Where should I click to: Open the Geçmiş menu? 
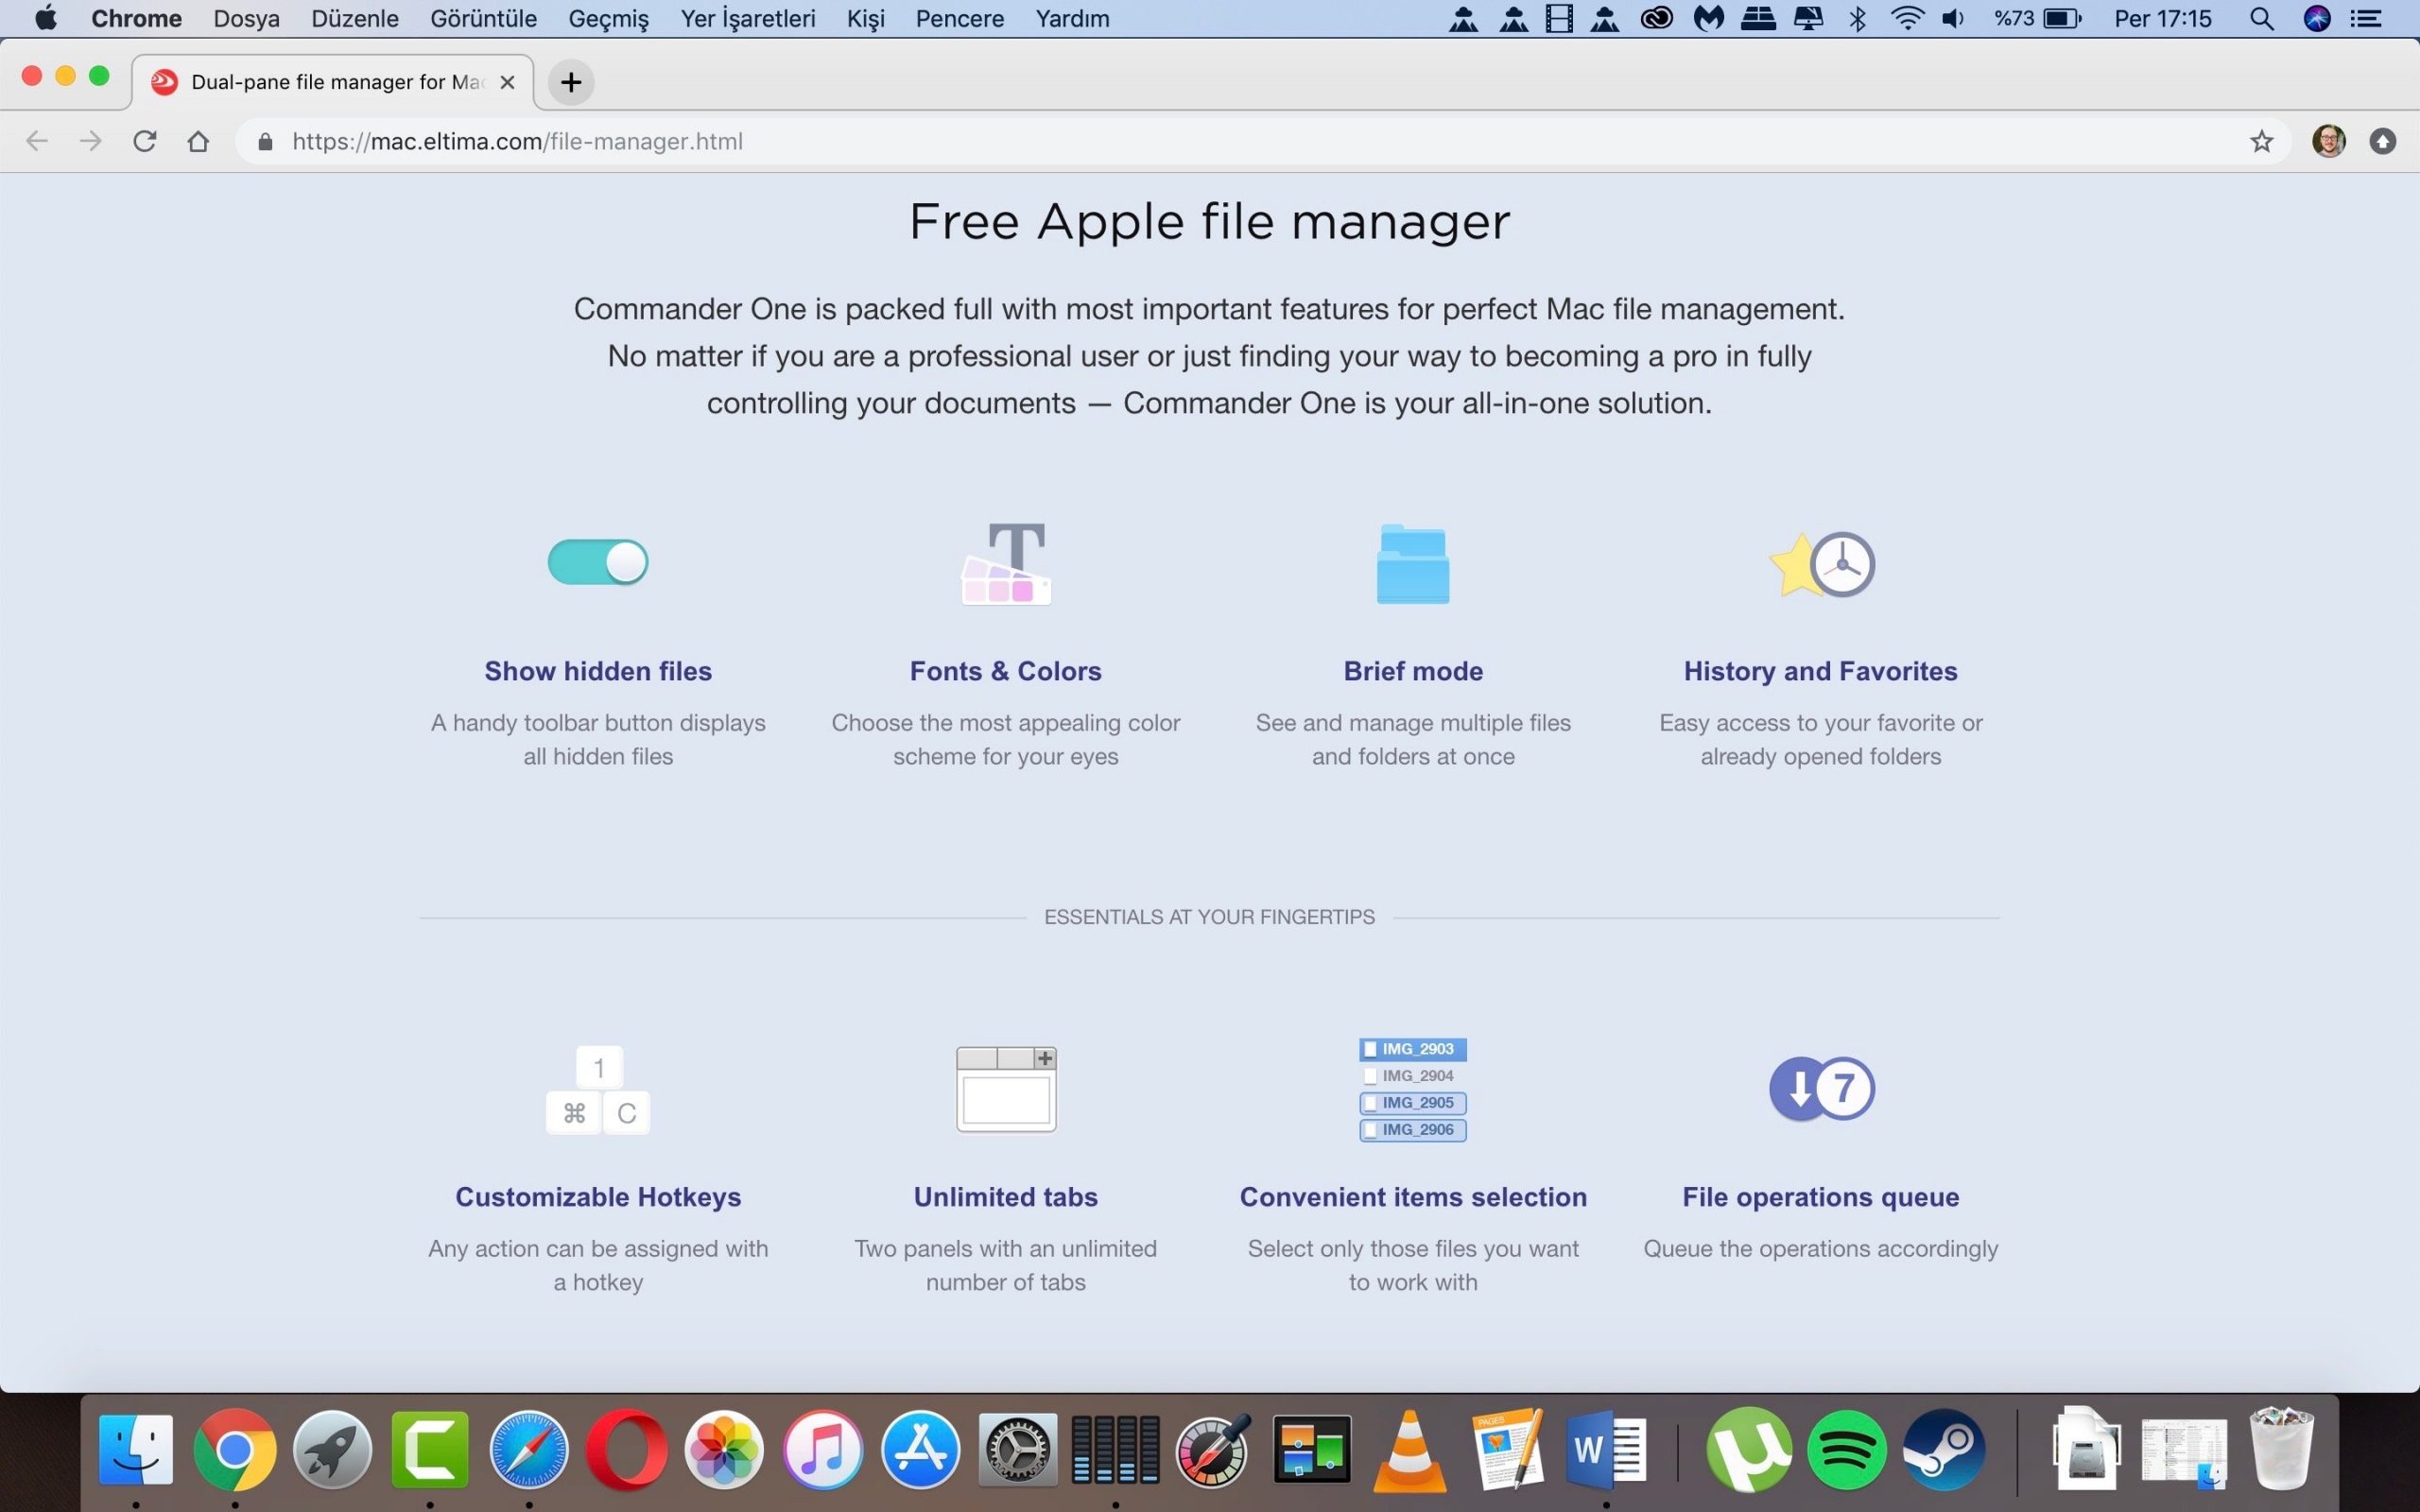pyautogui.click(x=608, y=19)
